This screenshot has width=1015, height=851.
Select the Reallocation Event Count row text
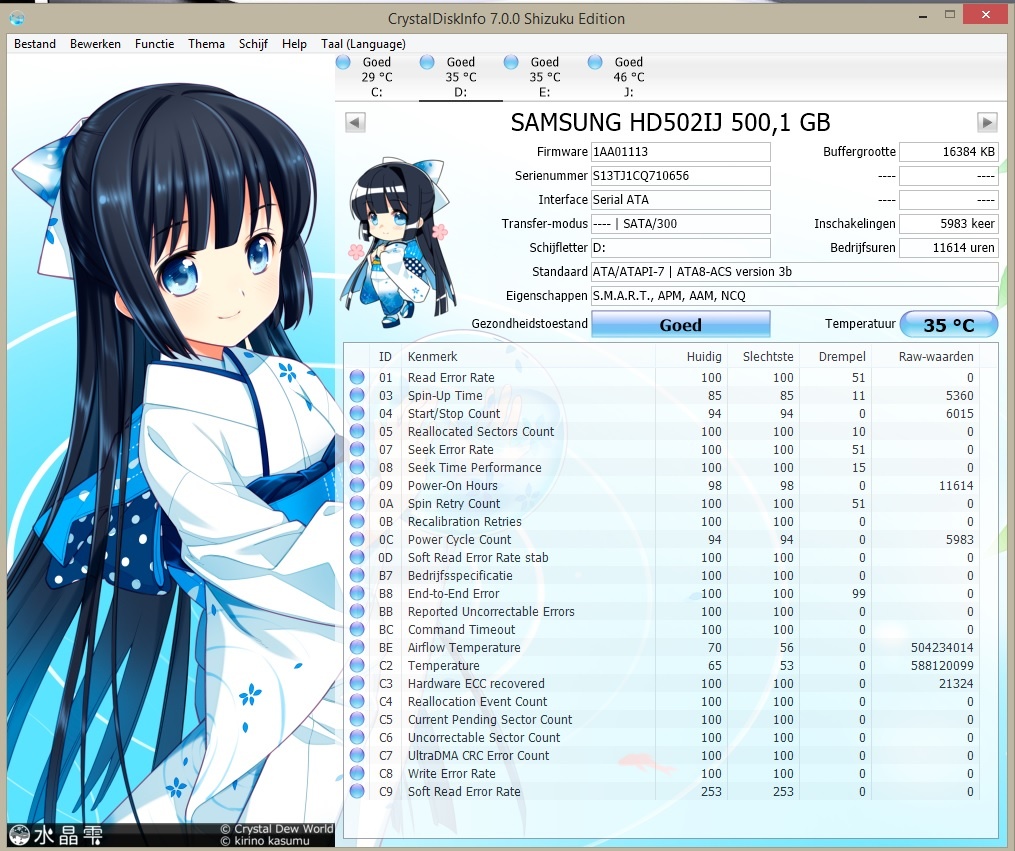477,702
